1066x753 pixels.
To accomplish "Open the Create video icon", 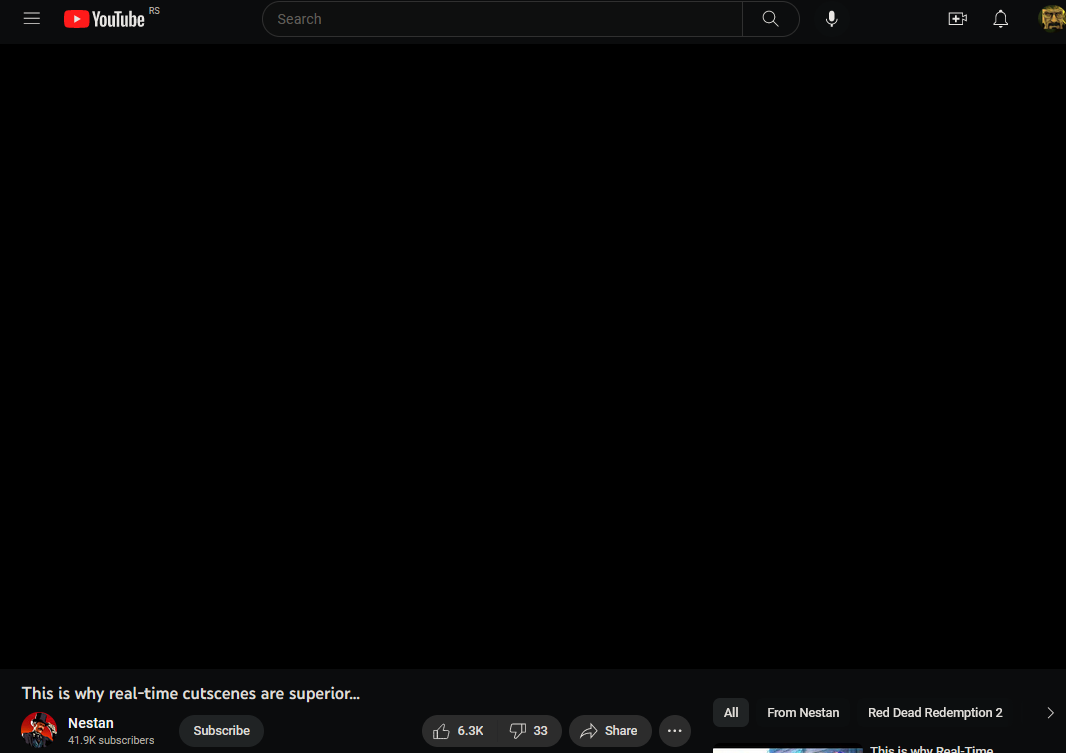I will pyautogui.click(x=957, y=18).
